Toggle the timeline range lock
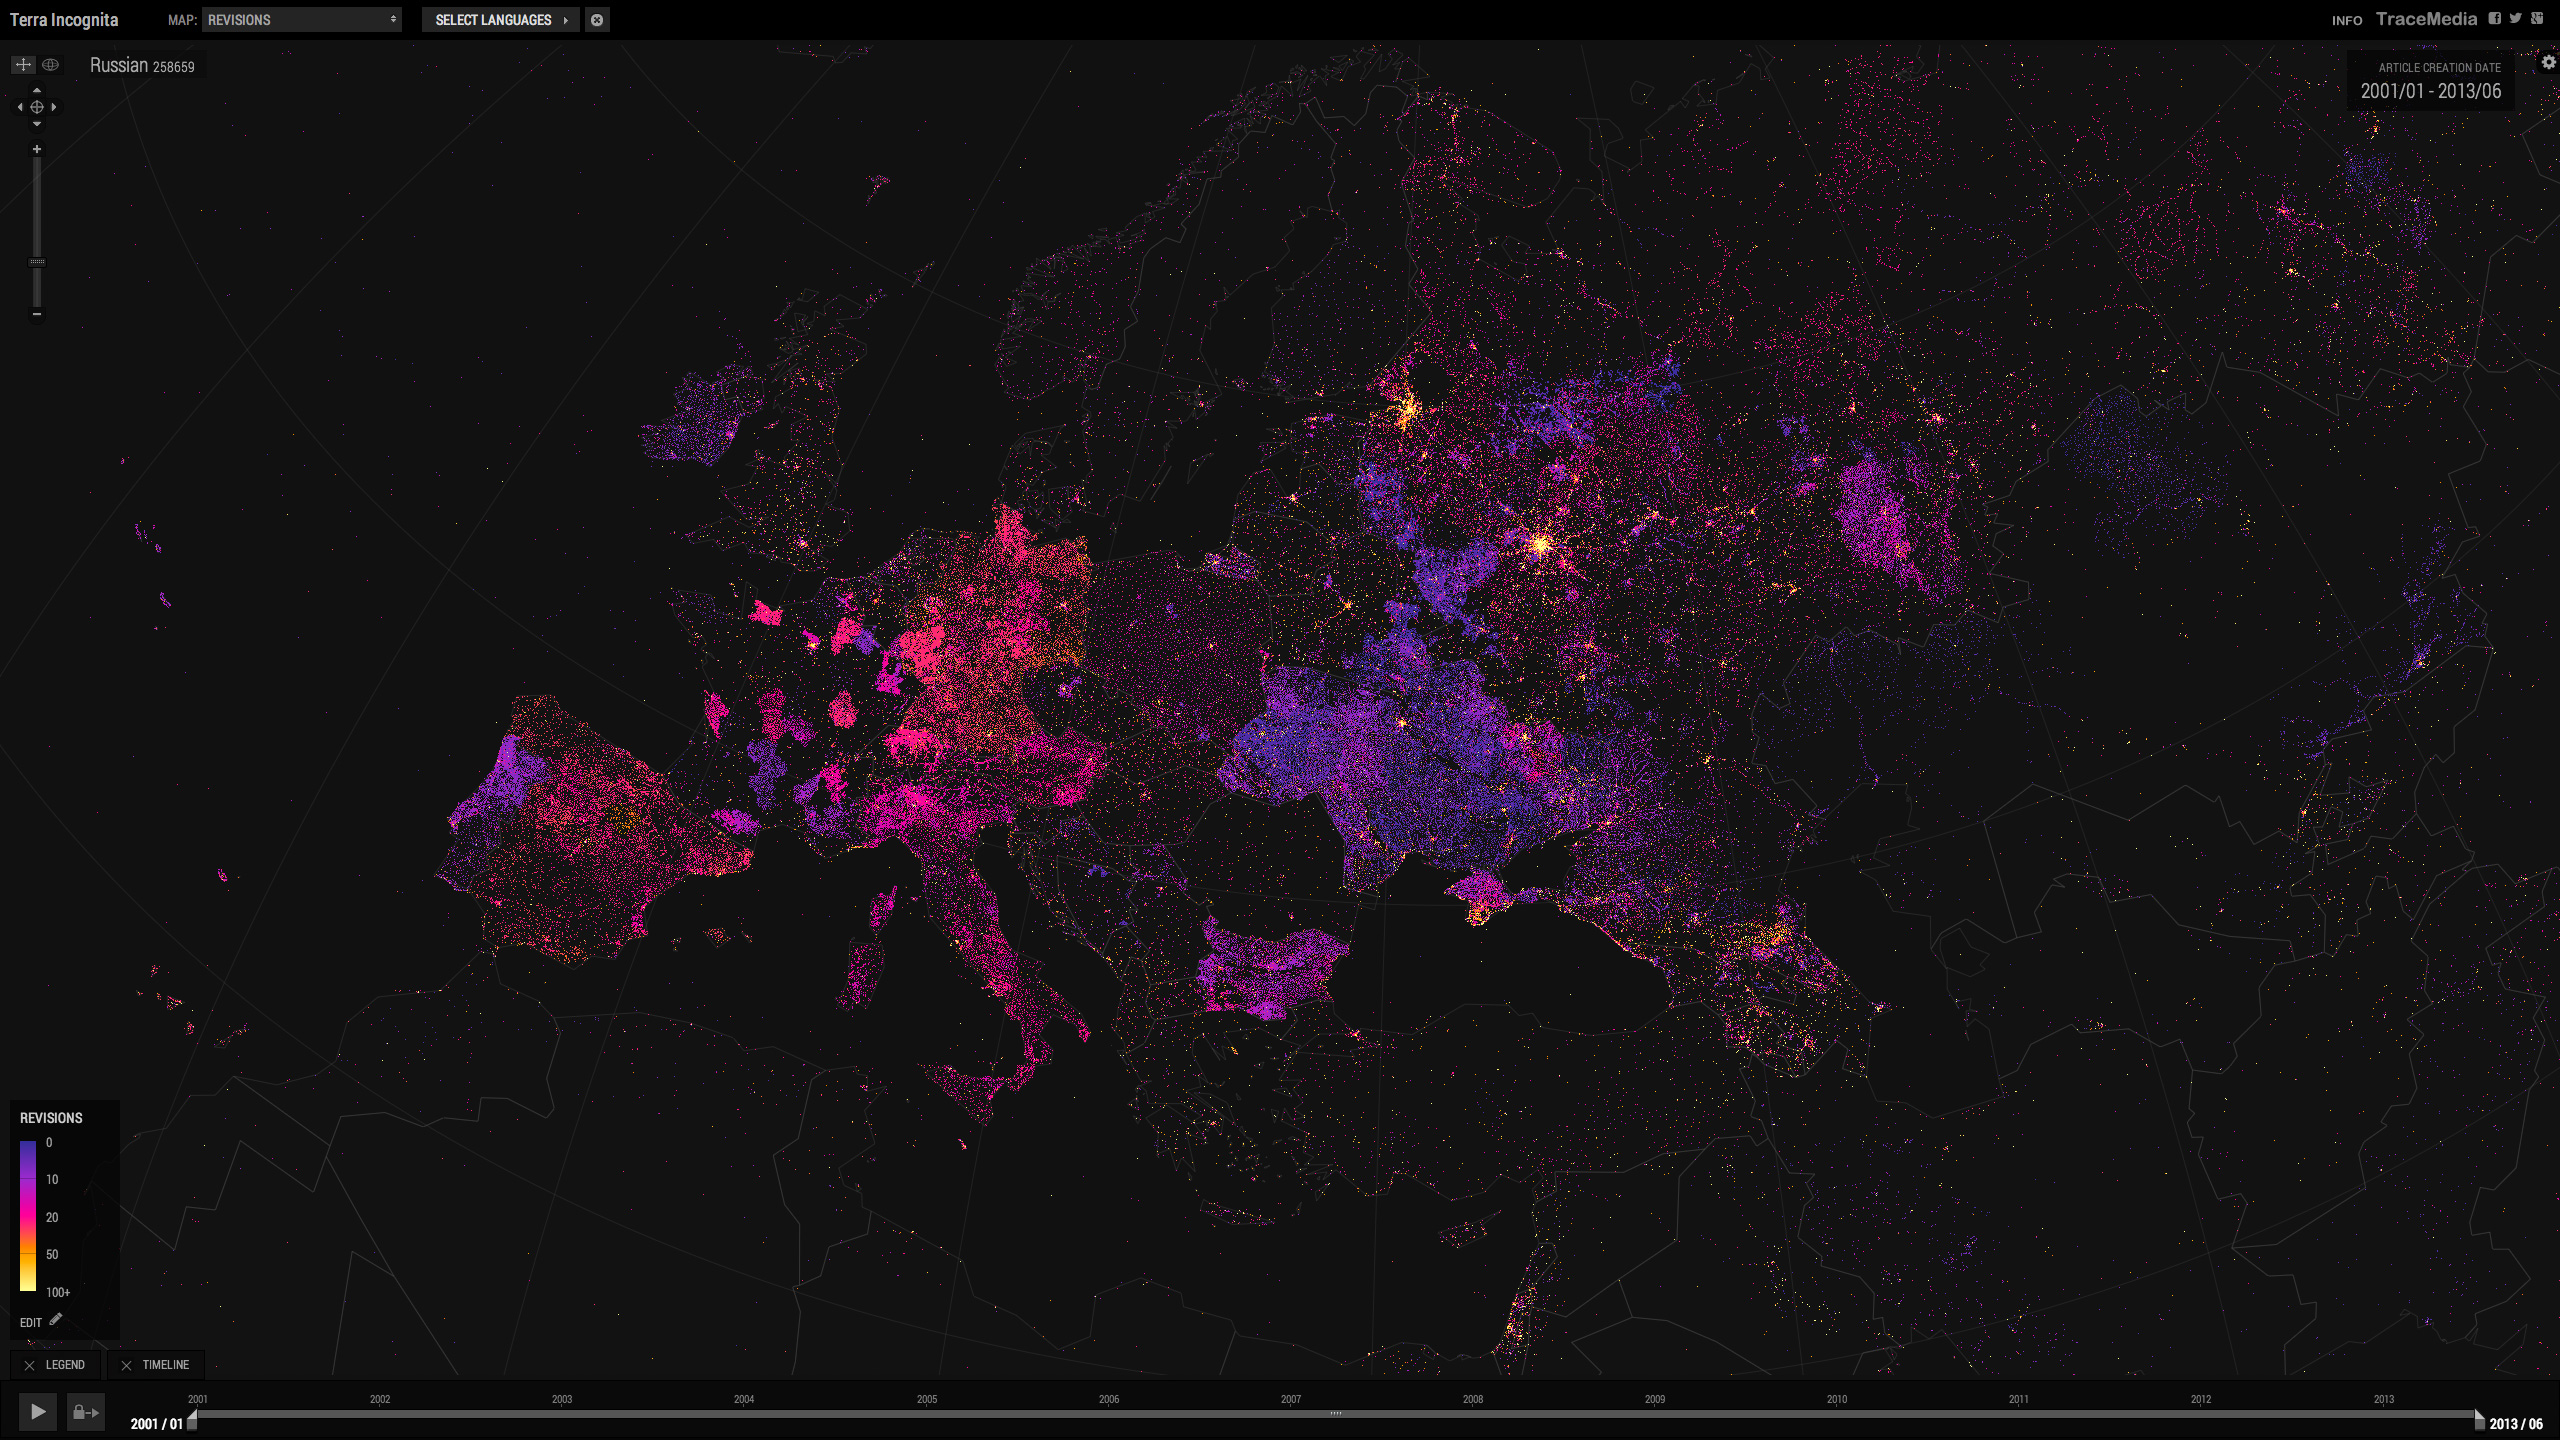2560x1440 pixels. (86, 1412)
